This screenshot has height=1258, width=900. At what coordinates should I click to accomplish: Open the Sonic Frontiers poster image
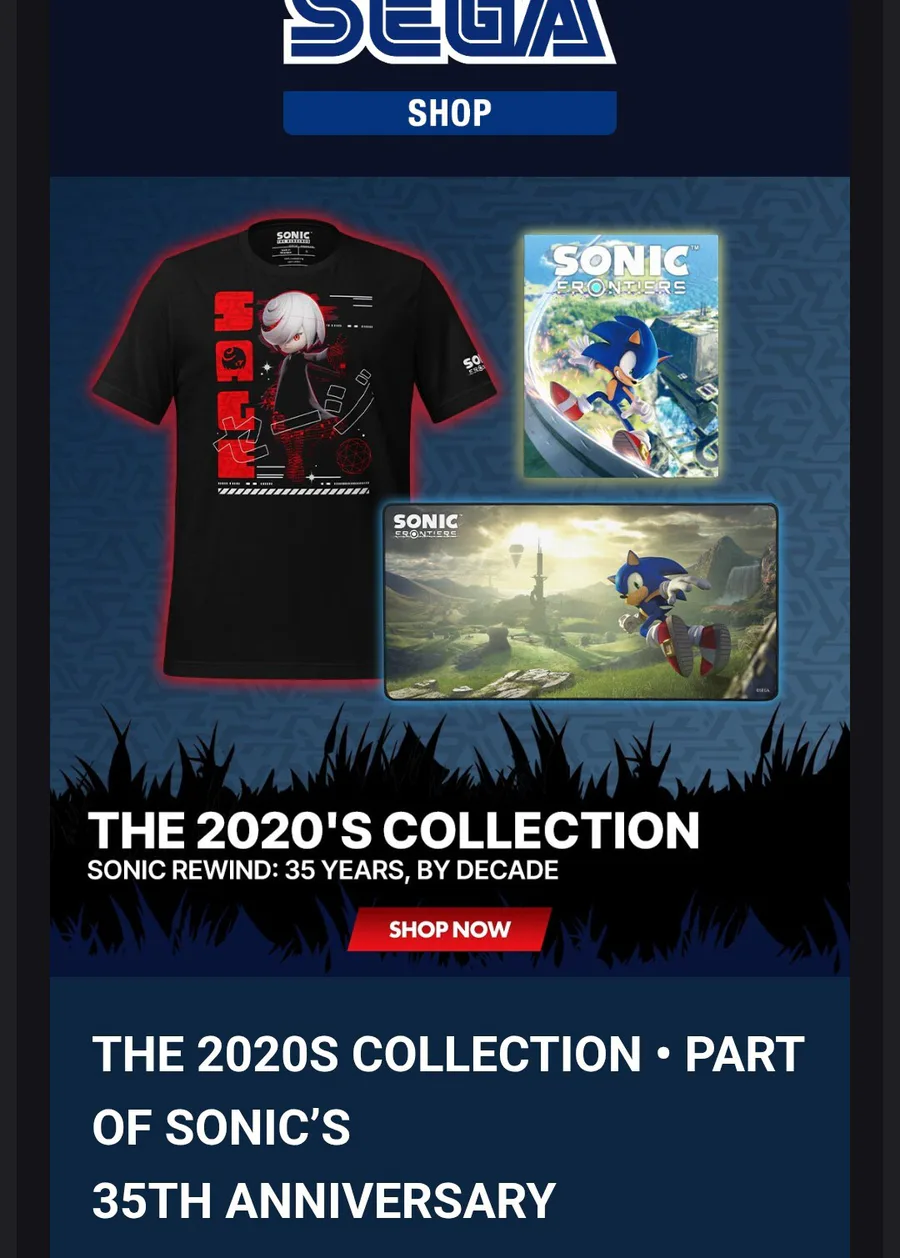(621, 356)
